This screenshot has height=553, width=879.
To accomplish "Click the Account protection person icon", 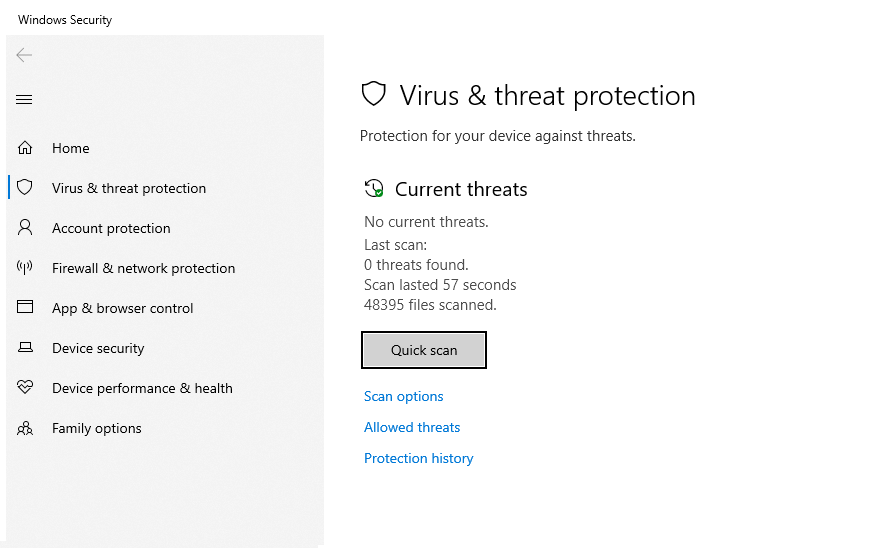I will pyautogui.click(x=25, y=228).
